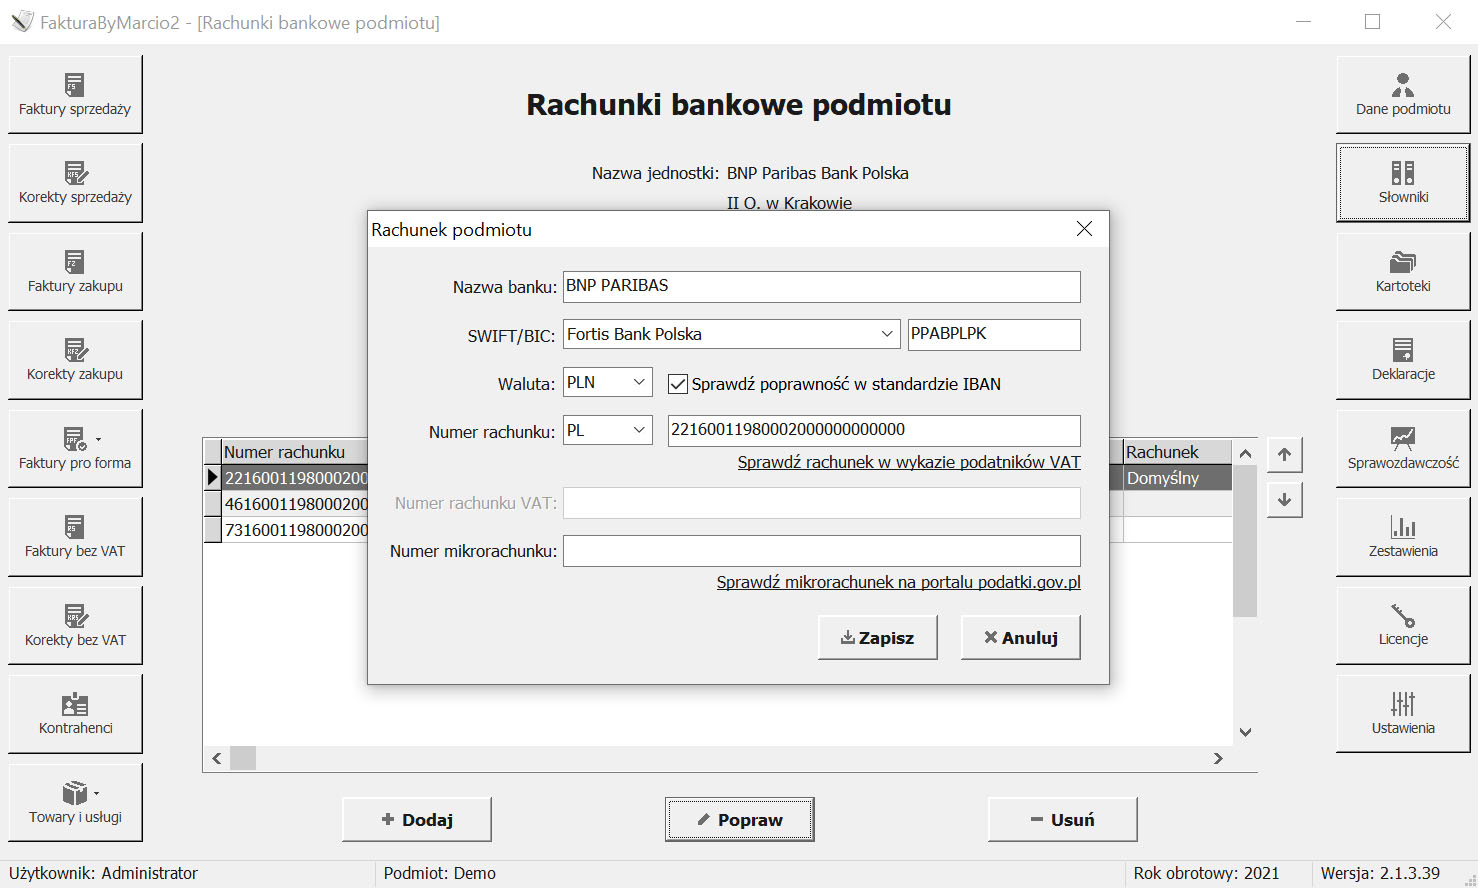Focus the Nazwa banku field
The image size is (1478, 888).
coord(821,286)
